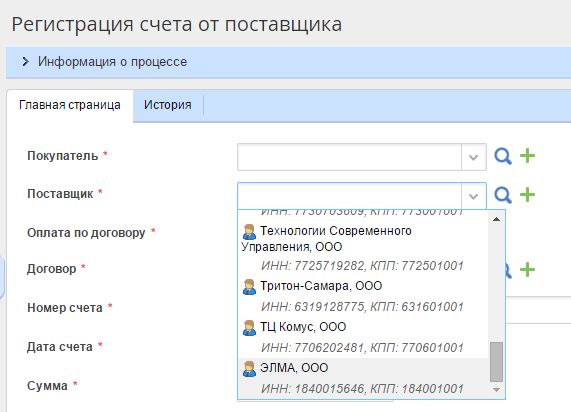Screen dimensions: 571x412
Task: Click the contractor icon beside Тритон-Самара, ООО
Action: click(249, 287)
